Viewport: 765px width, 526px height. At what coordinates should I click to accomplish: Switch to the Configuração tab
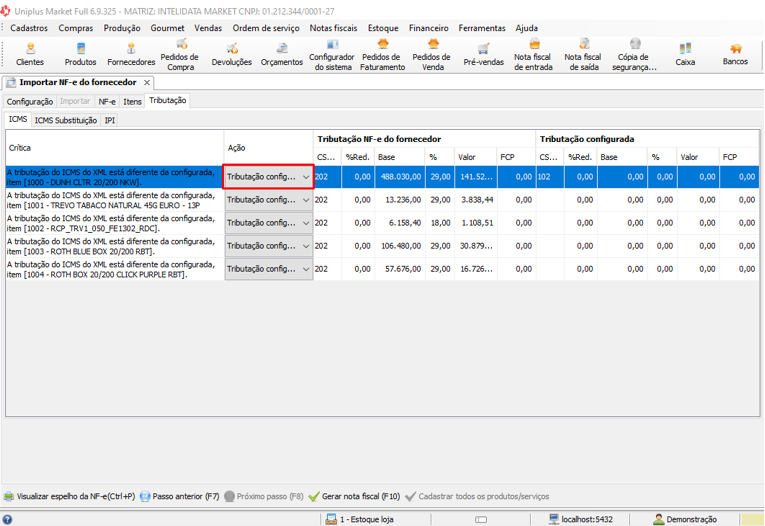click(30, 101)
